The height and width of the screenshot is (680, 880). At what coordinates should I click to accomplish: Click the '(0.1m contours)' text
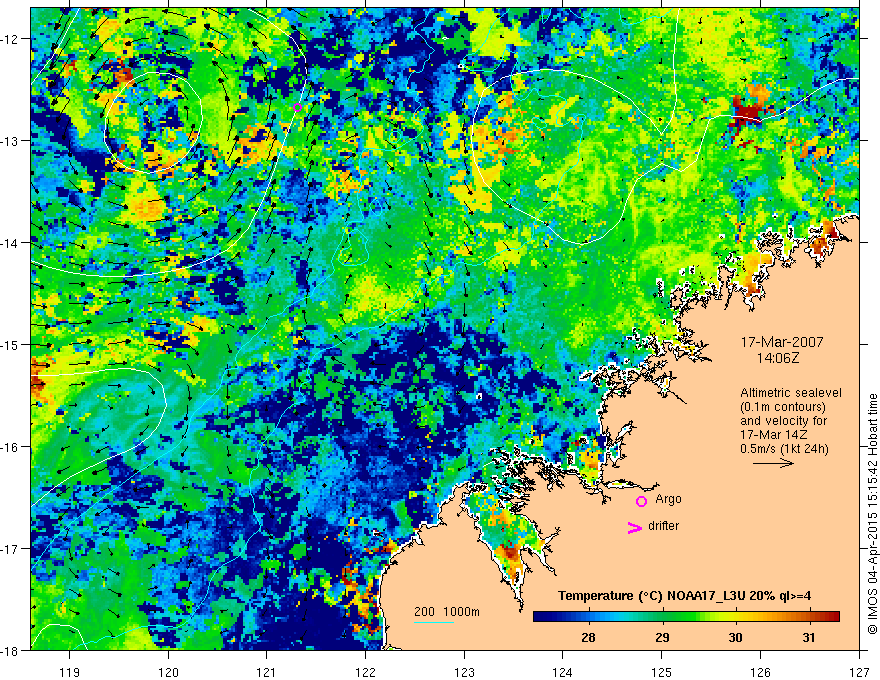[783, 407]
